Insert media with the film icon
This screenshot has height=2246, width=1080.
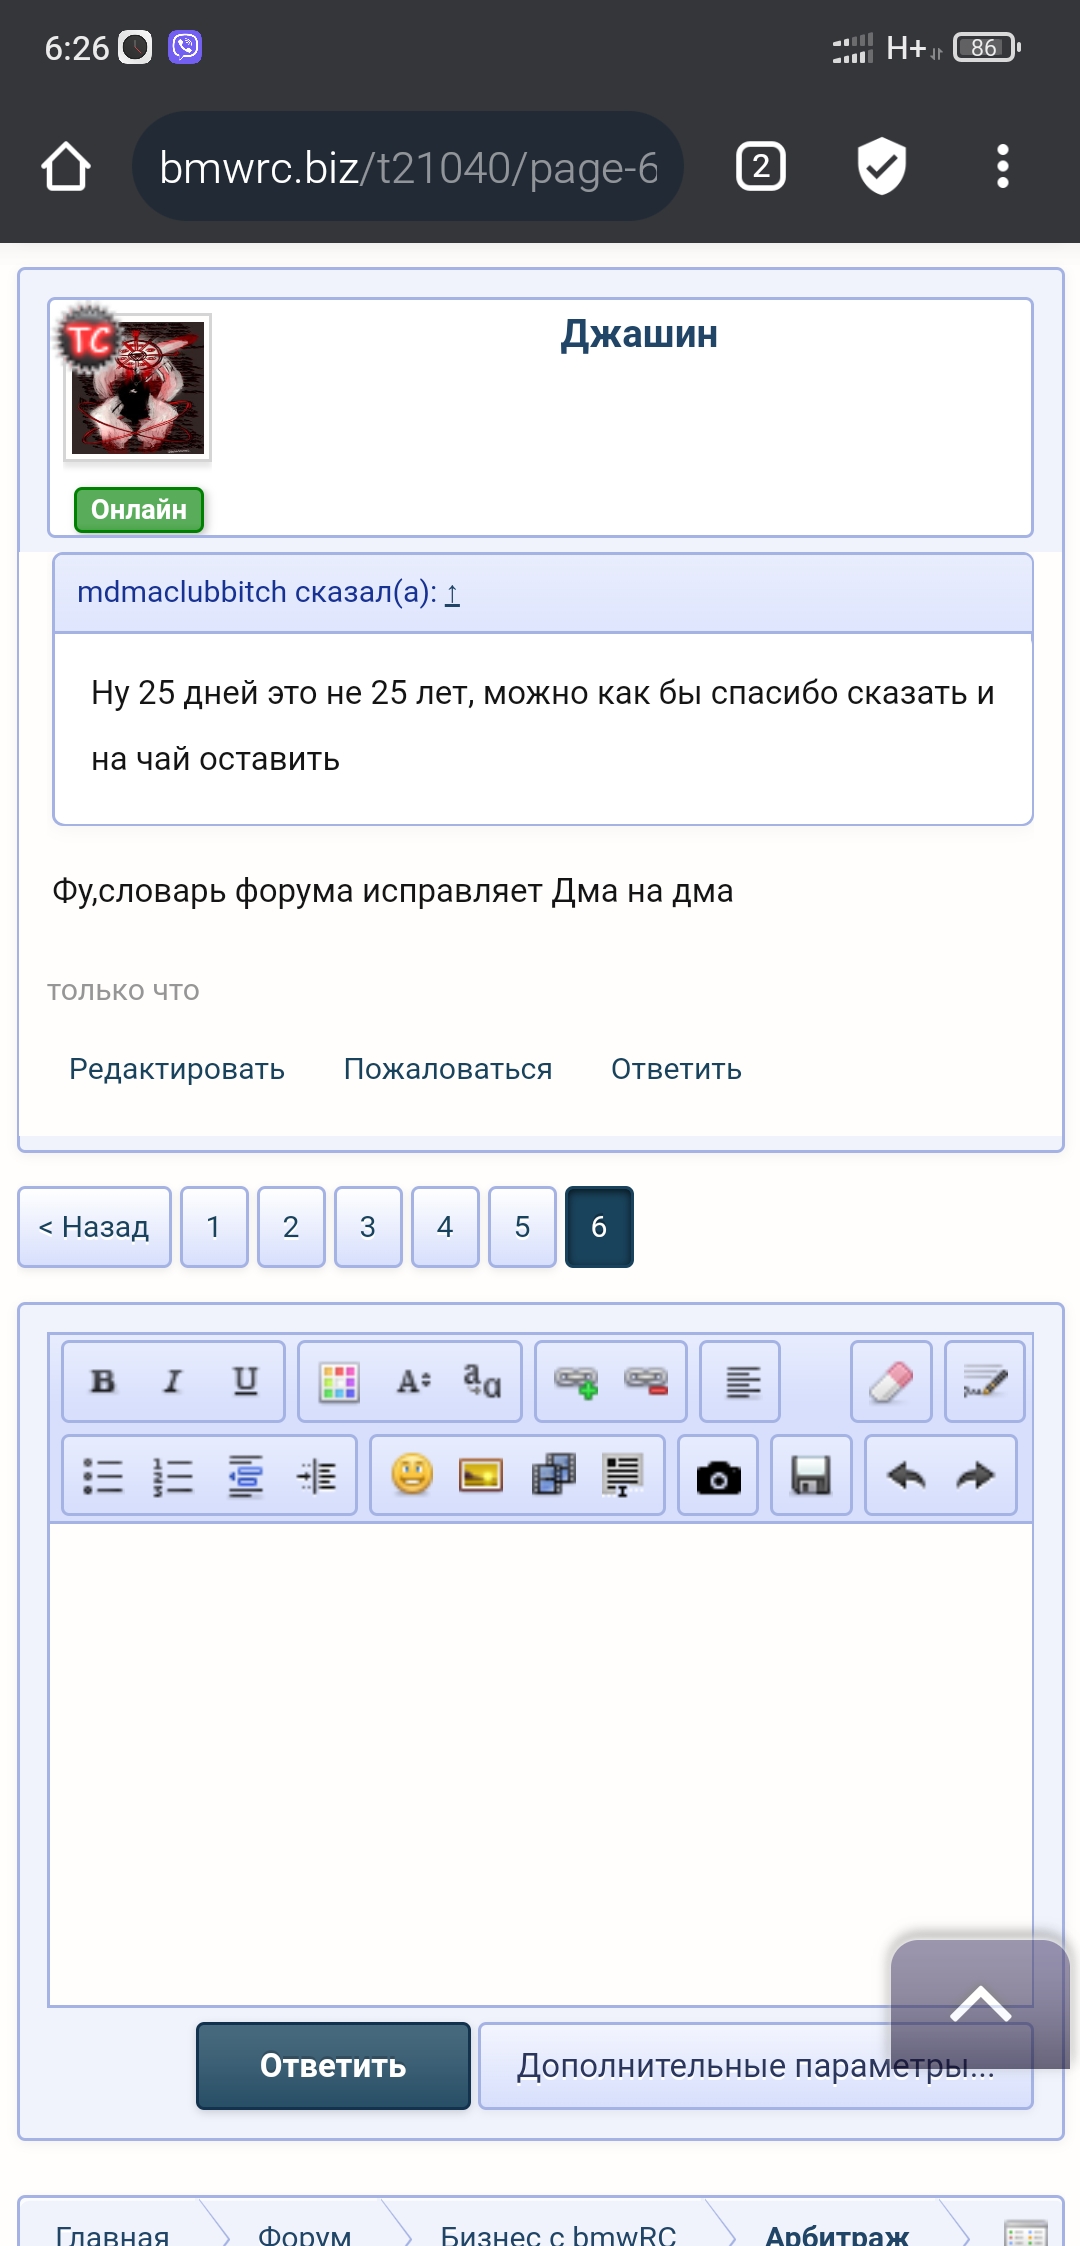pyautogui.click(x=553, y=1476)
